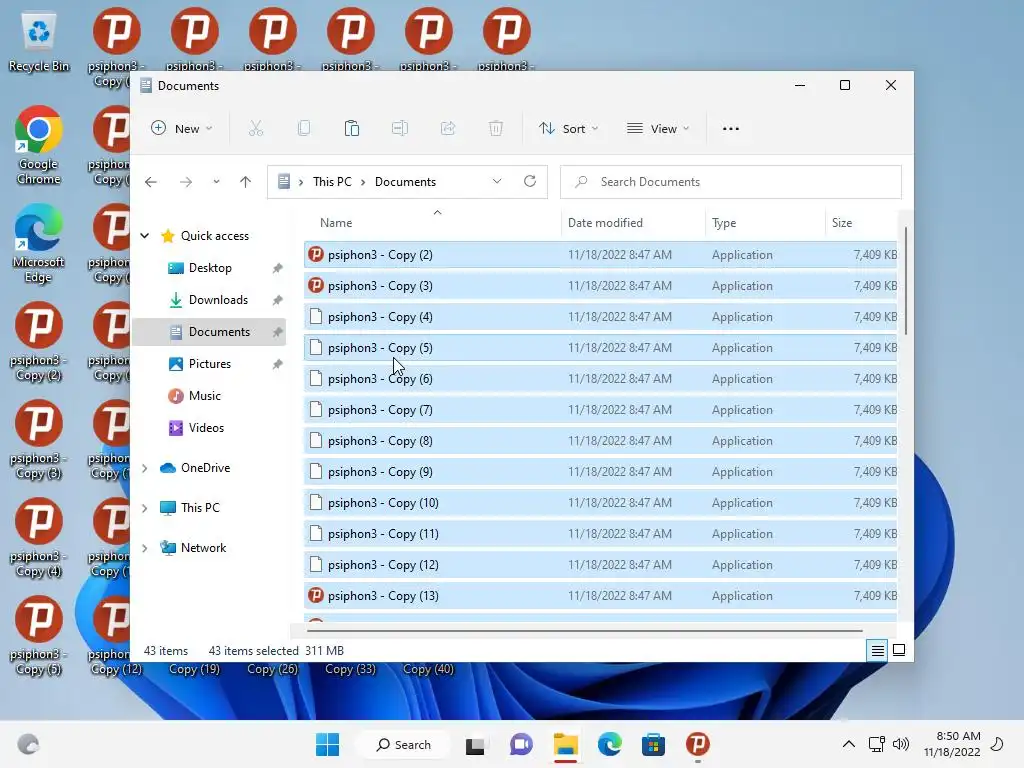Open the View layout dropdown
The width and height of the screenshot is (1024, 768).
pos(657,129)
